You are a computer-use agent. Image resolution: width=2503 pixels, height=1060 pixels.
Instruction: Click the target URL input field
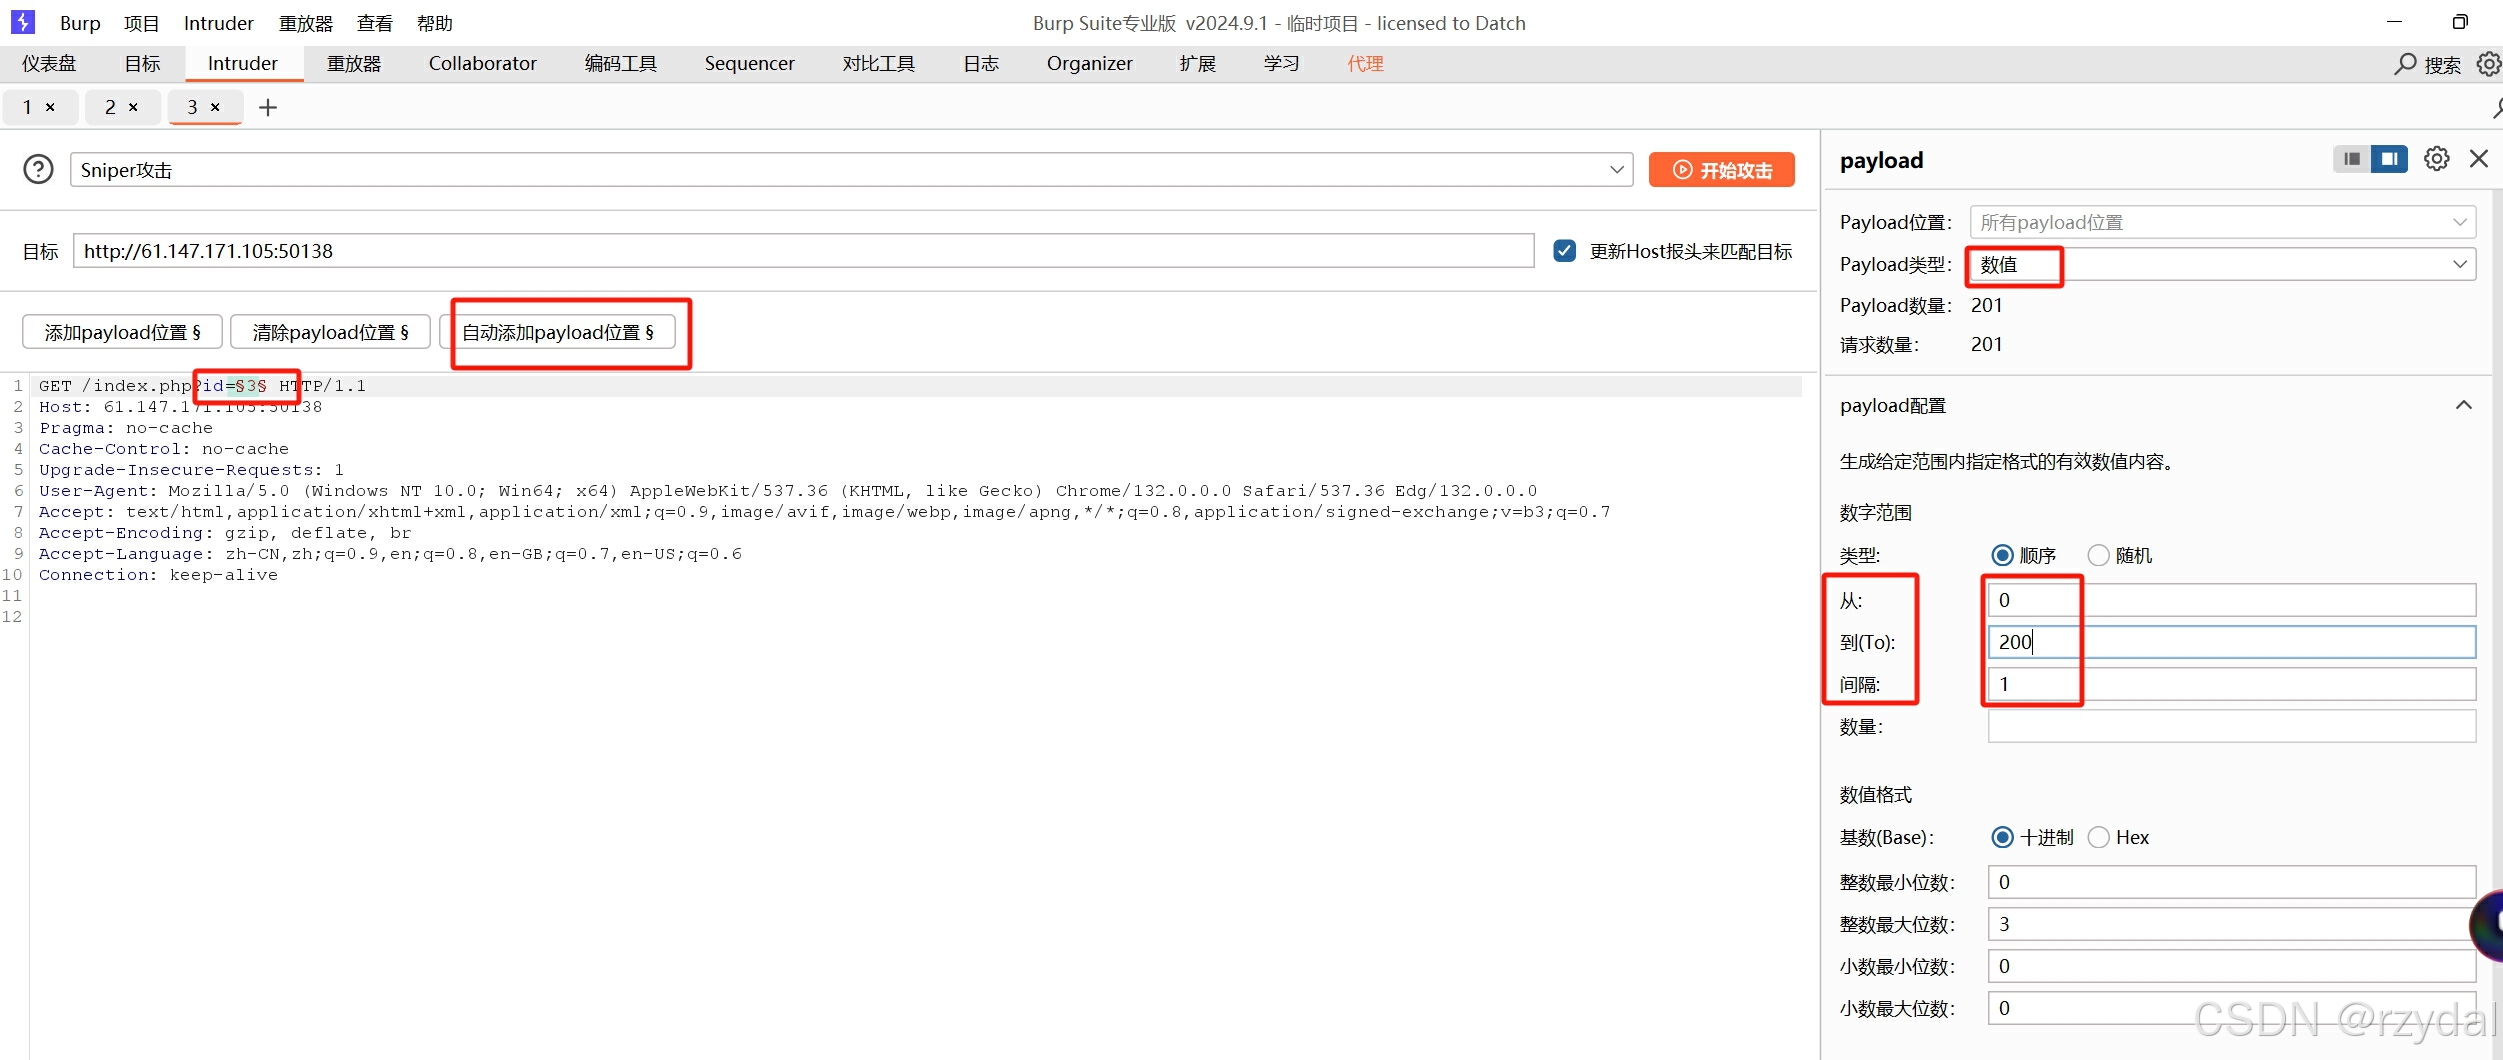tap(803, 251)
